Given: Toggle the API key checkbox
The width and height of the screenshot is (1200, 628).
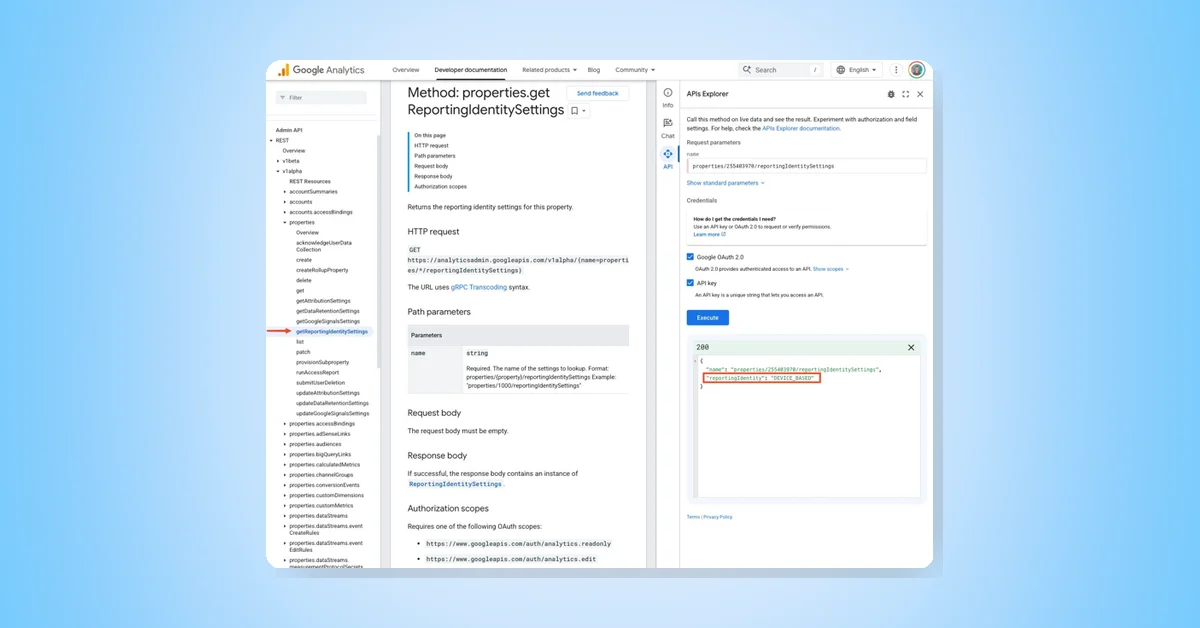Looking at the screenshot, I should click(691, 283).
